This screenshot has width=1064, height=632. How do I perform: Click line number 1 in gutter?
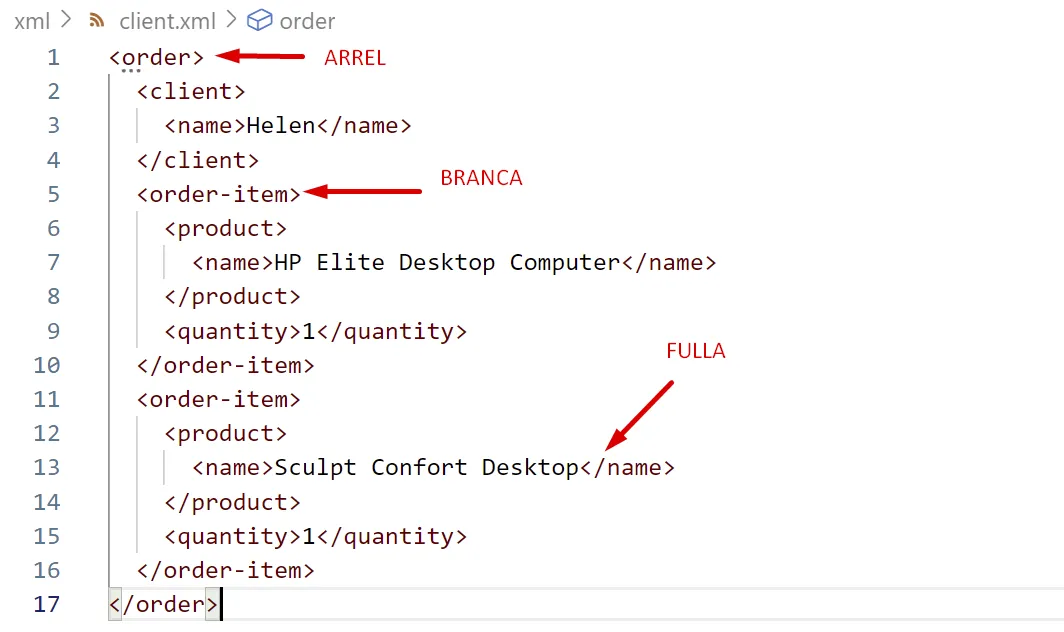tap(53, 58)
